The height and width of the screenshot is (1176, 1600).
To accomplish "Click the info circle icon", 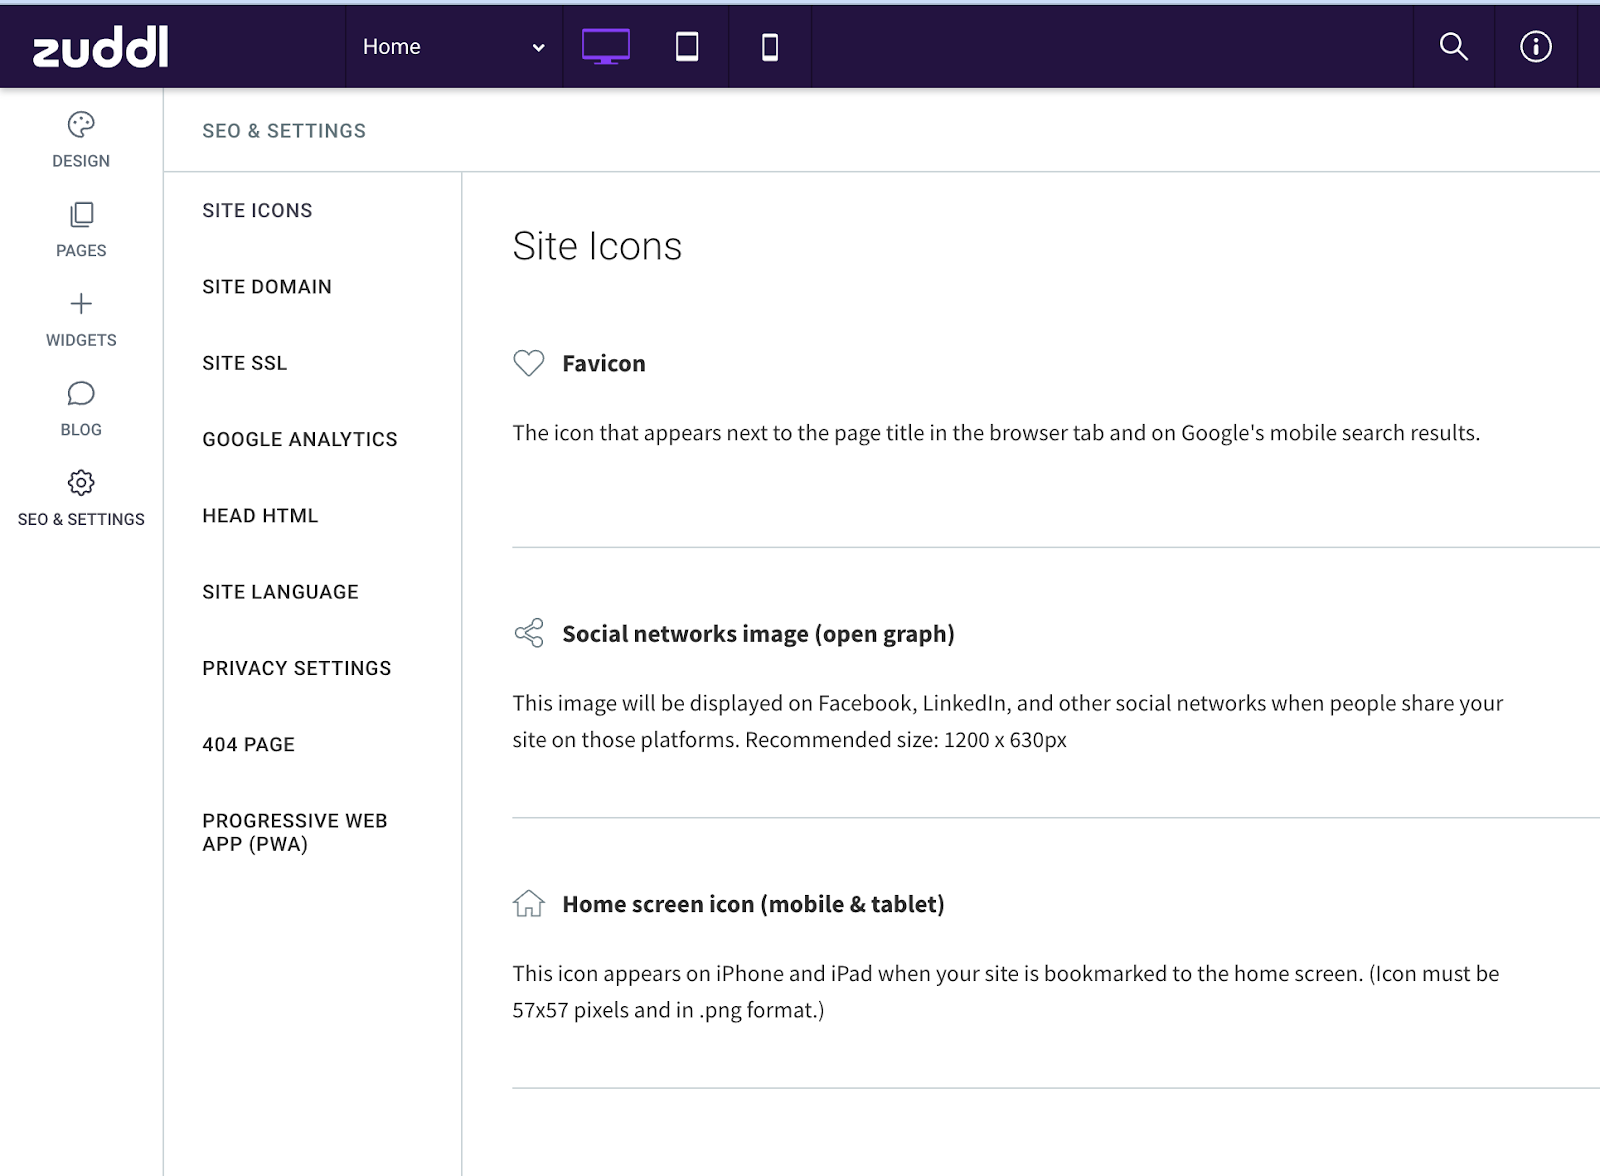I will pos(1535,47).
